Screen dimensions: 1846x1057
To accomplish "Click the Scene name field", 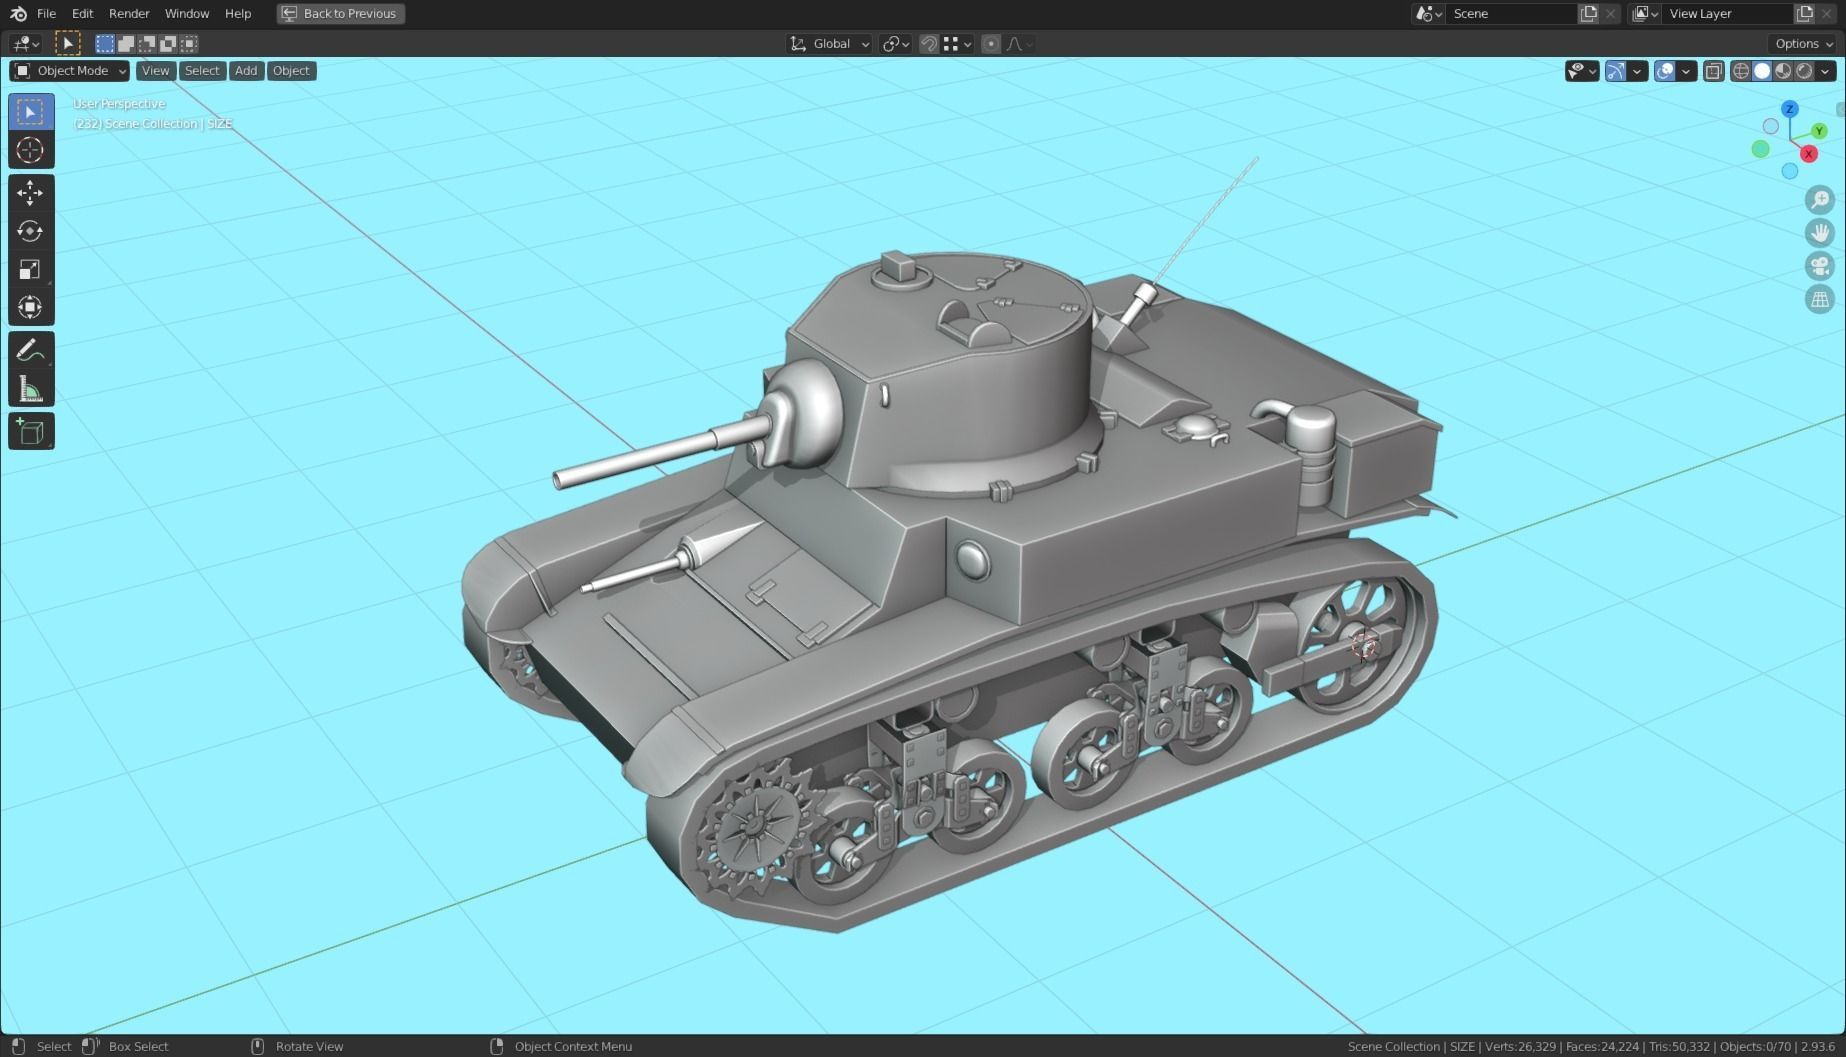I will click(x=1510, y=14).
